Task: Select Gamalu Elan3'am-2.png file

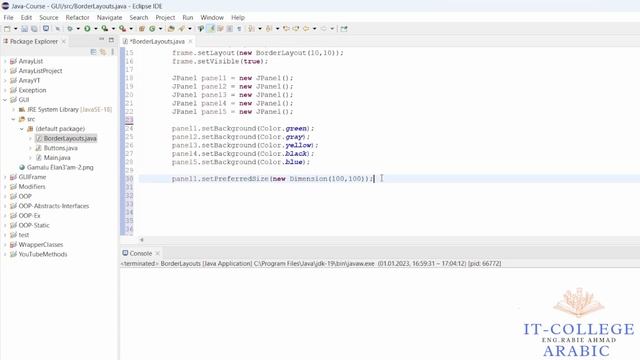Action: [60, 167]
